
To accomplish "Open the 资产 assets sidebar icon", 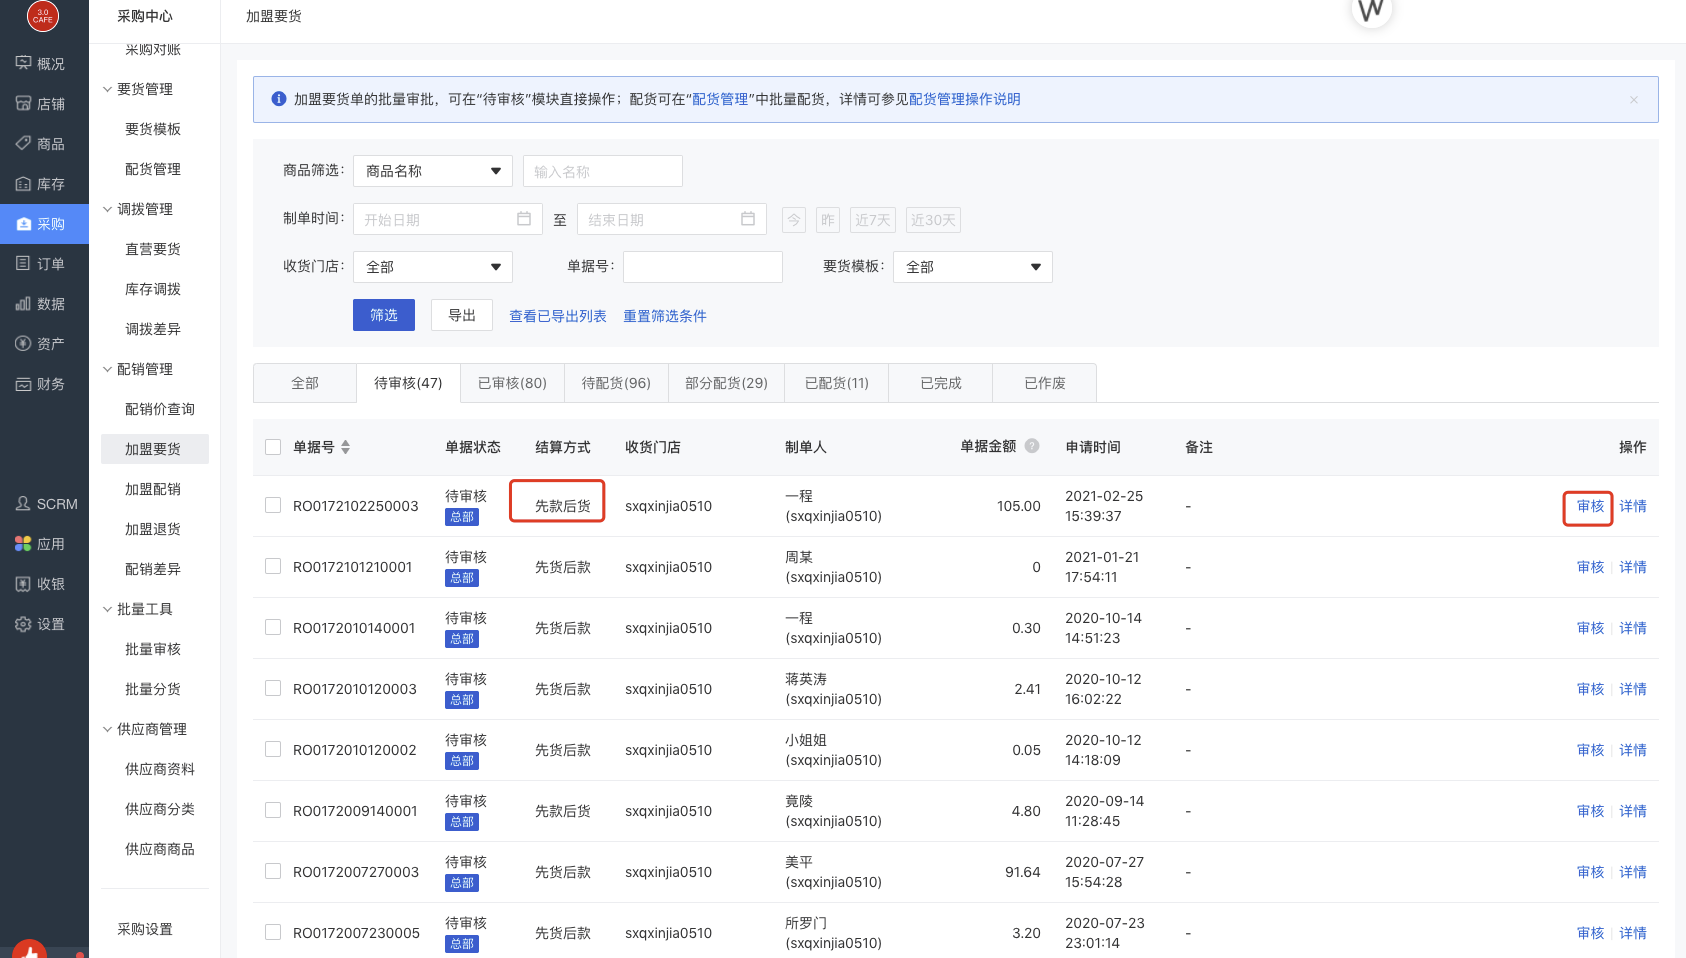I will [24, 343].
